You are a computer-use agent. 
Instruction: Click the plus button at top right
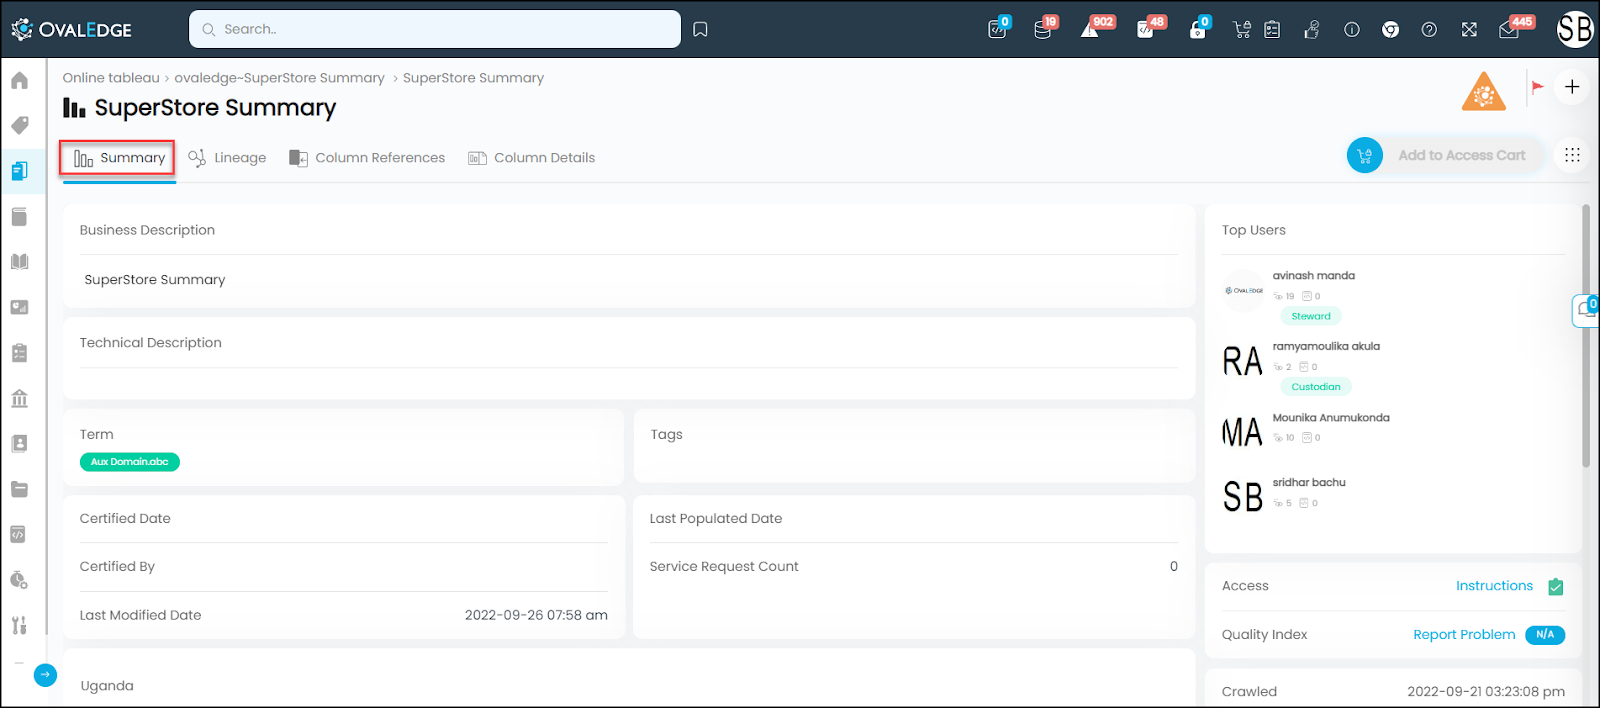1572,87
